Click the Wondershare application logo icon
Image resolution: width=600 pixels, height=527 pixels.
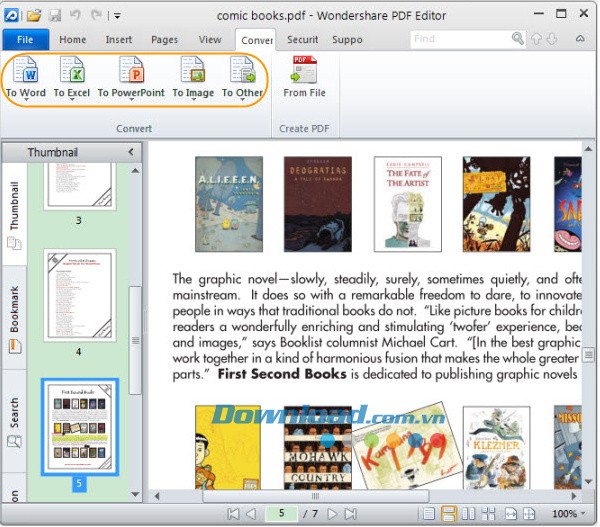point(11,16)
